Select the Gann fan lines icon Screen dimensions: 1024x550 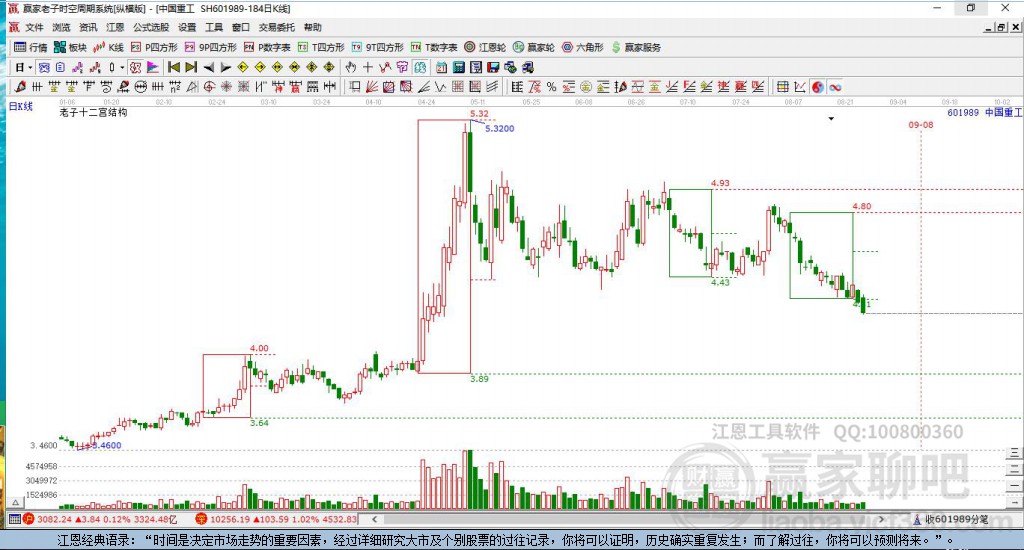point(372,87)
